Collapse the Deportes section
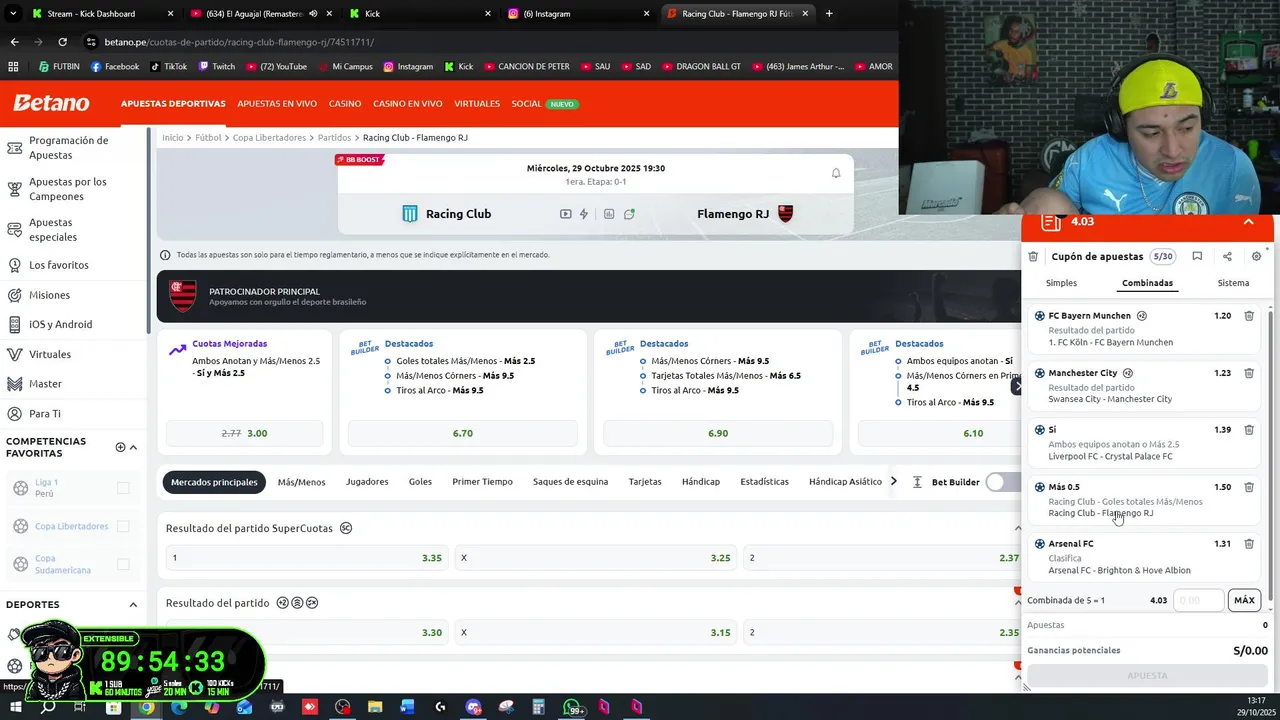 click(x=133, y=605)
